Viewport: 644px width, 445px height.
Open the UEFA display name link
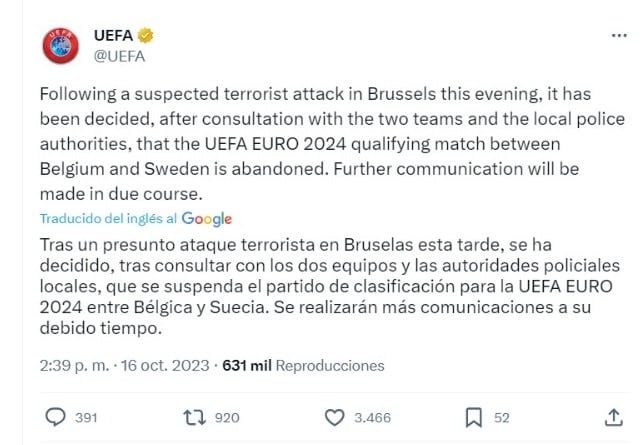click(113, 35)
